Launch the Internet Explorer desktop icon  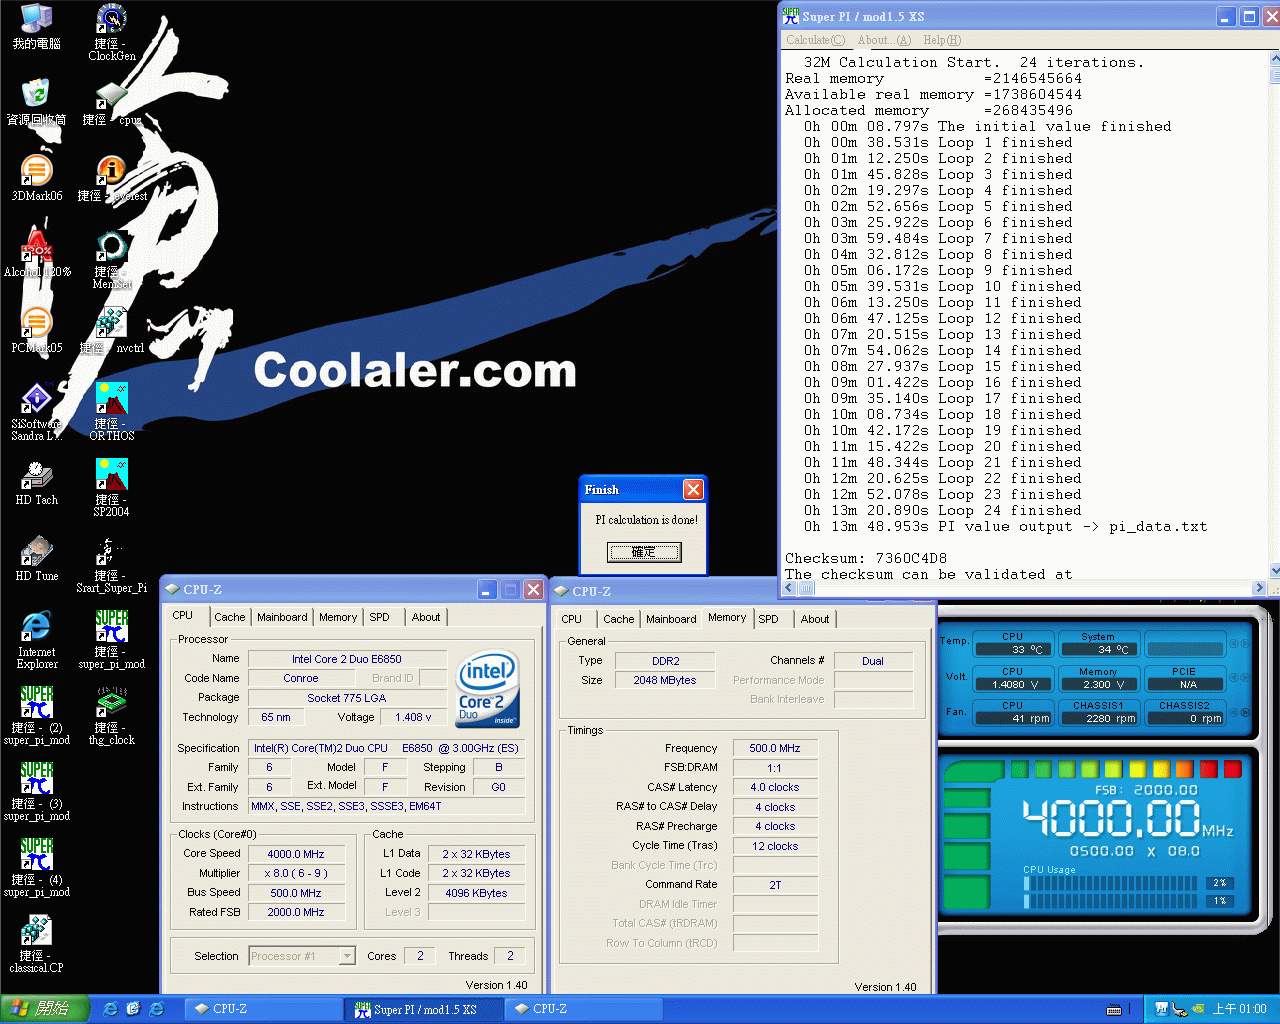[37, 640]
